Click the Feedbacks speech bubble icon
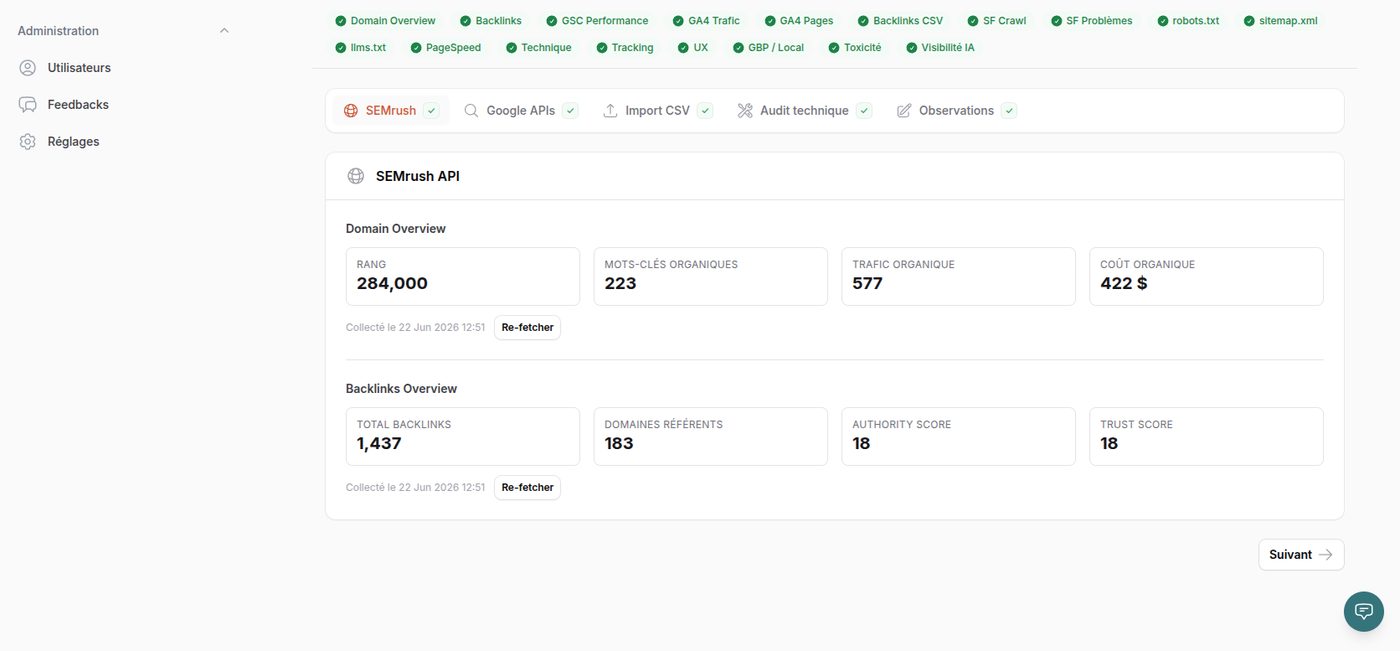The height and width of the screenshot is (651, 1400). tap(28, 105)
